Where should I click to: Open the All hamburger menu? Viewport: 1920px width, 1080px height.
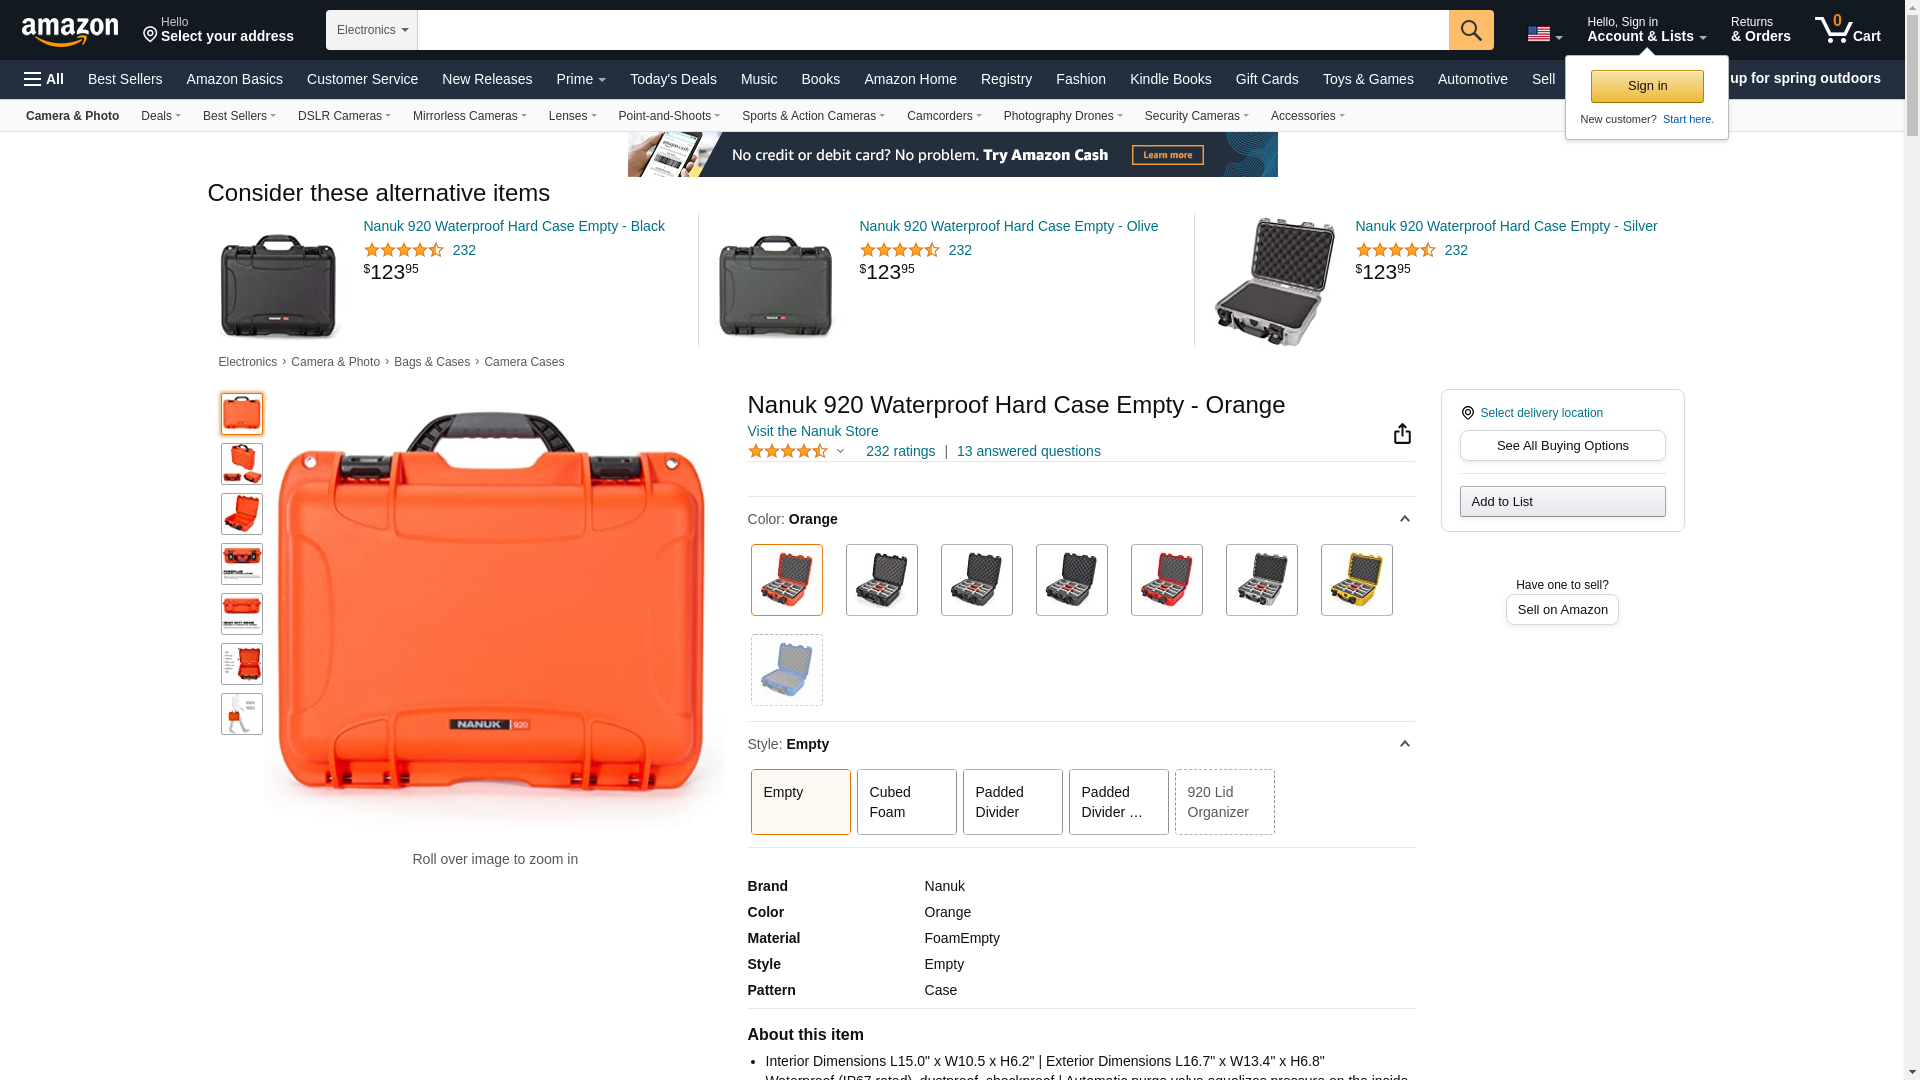pyautogui.click(x=44, y=79)
